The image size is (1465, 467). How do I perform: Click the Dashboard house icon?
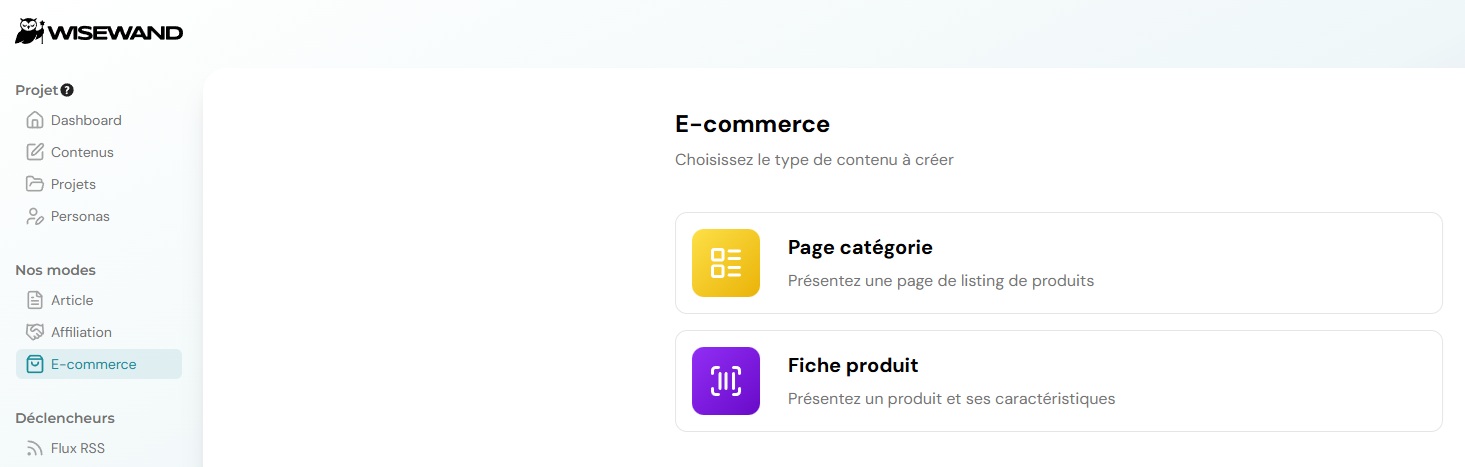(35, 120)
